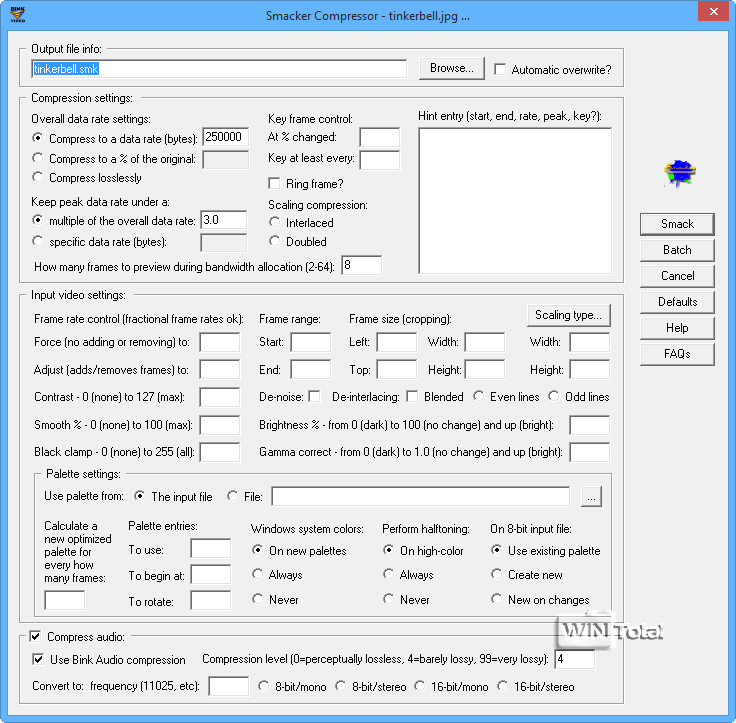Click the Adjust frame rate field
The width and height of the screenshot is (736, 723).
pos(220,369)
